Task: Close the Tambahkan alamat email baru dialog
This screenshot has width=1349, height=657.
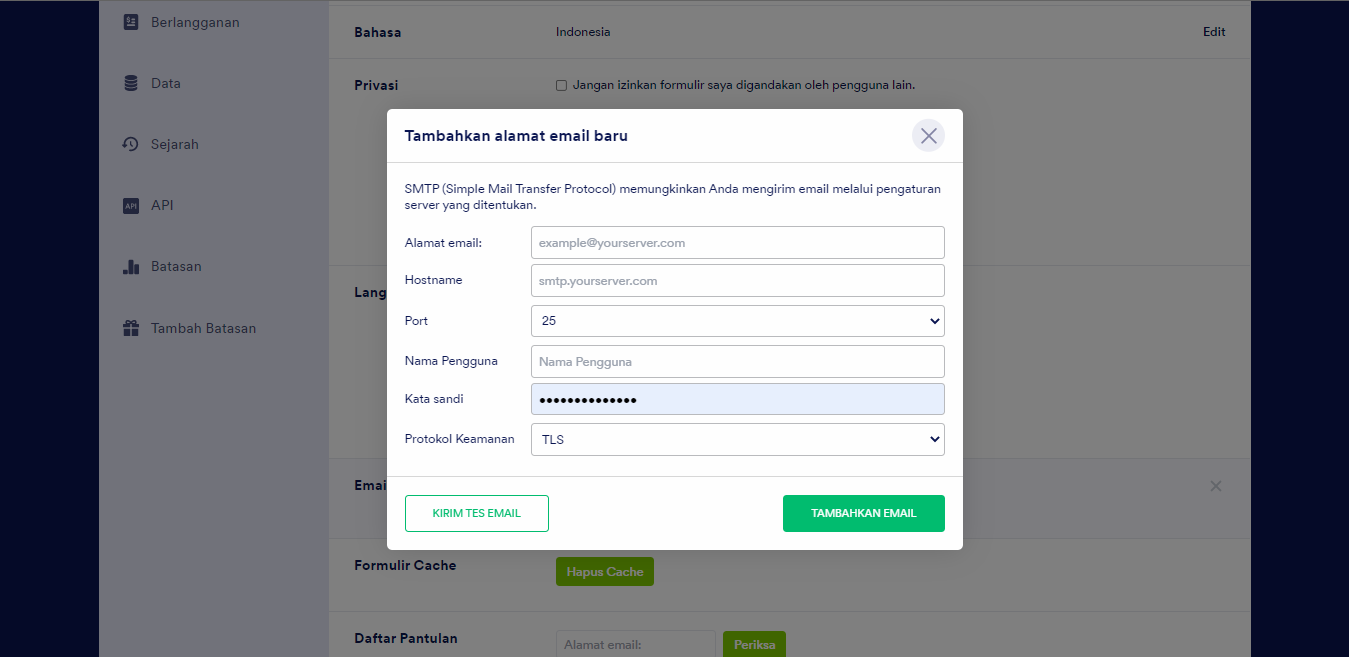Action: [928, 136]
